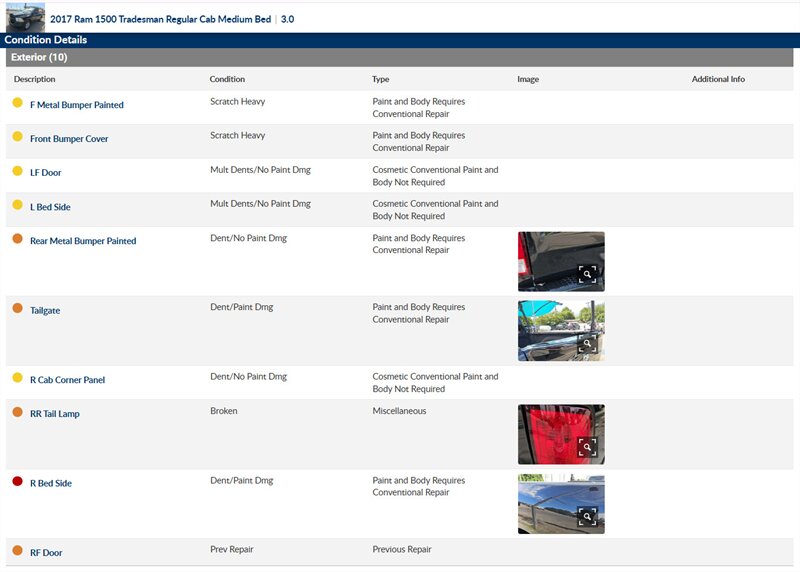Image resolution: width=800 pixels, height=572 pixels.
Task: Open the RF Door item link
Action: pos(46,553)
